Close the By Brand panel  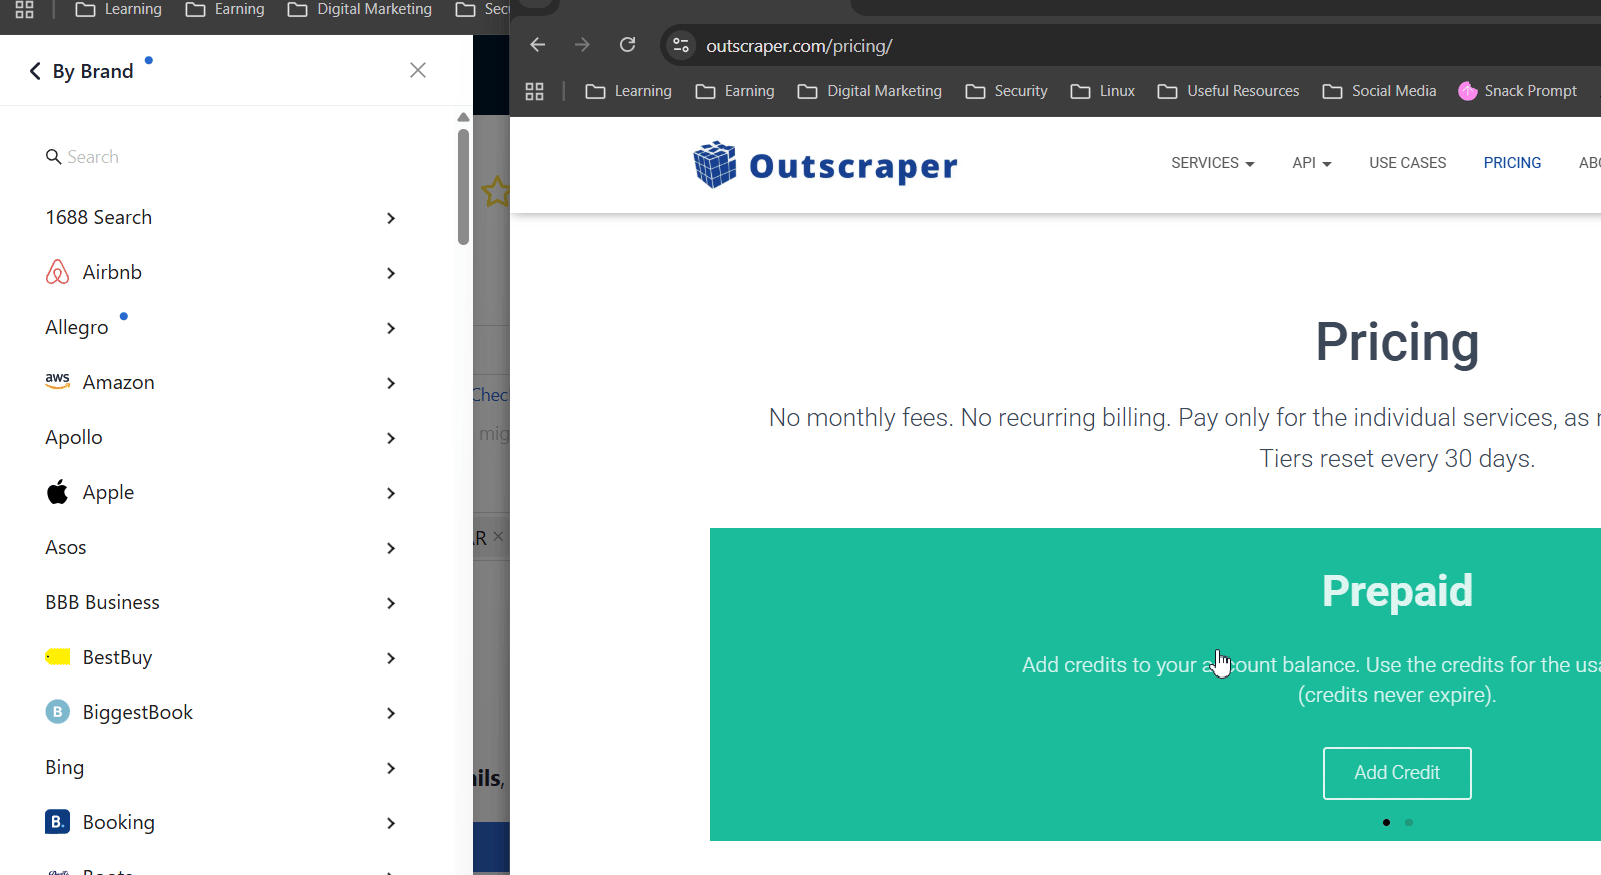pyautogui.click(x=418, y=70)
